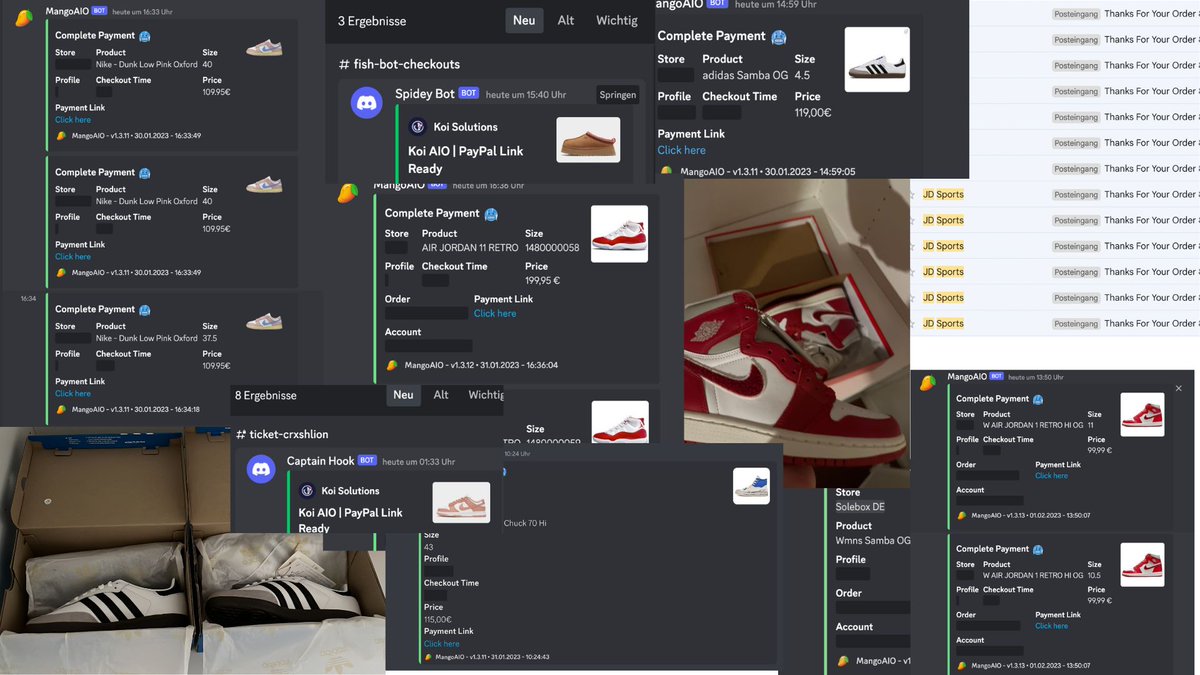The width and height of the screenshot is (1200, 675).
Task: Select Neu tab in 3 Ergebnisse panel
Action: click(x=524, y=20)
